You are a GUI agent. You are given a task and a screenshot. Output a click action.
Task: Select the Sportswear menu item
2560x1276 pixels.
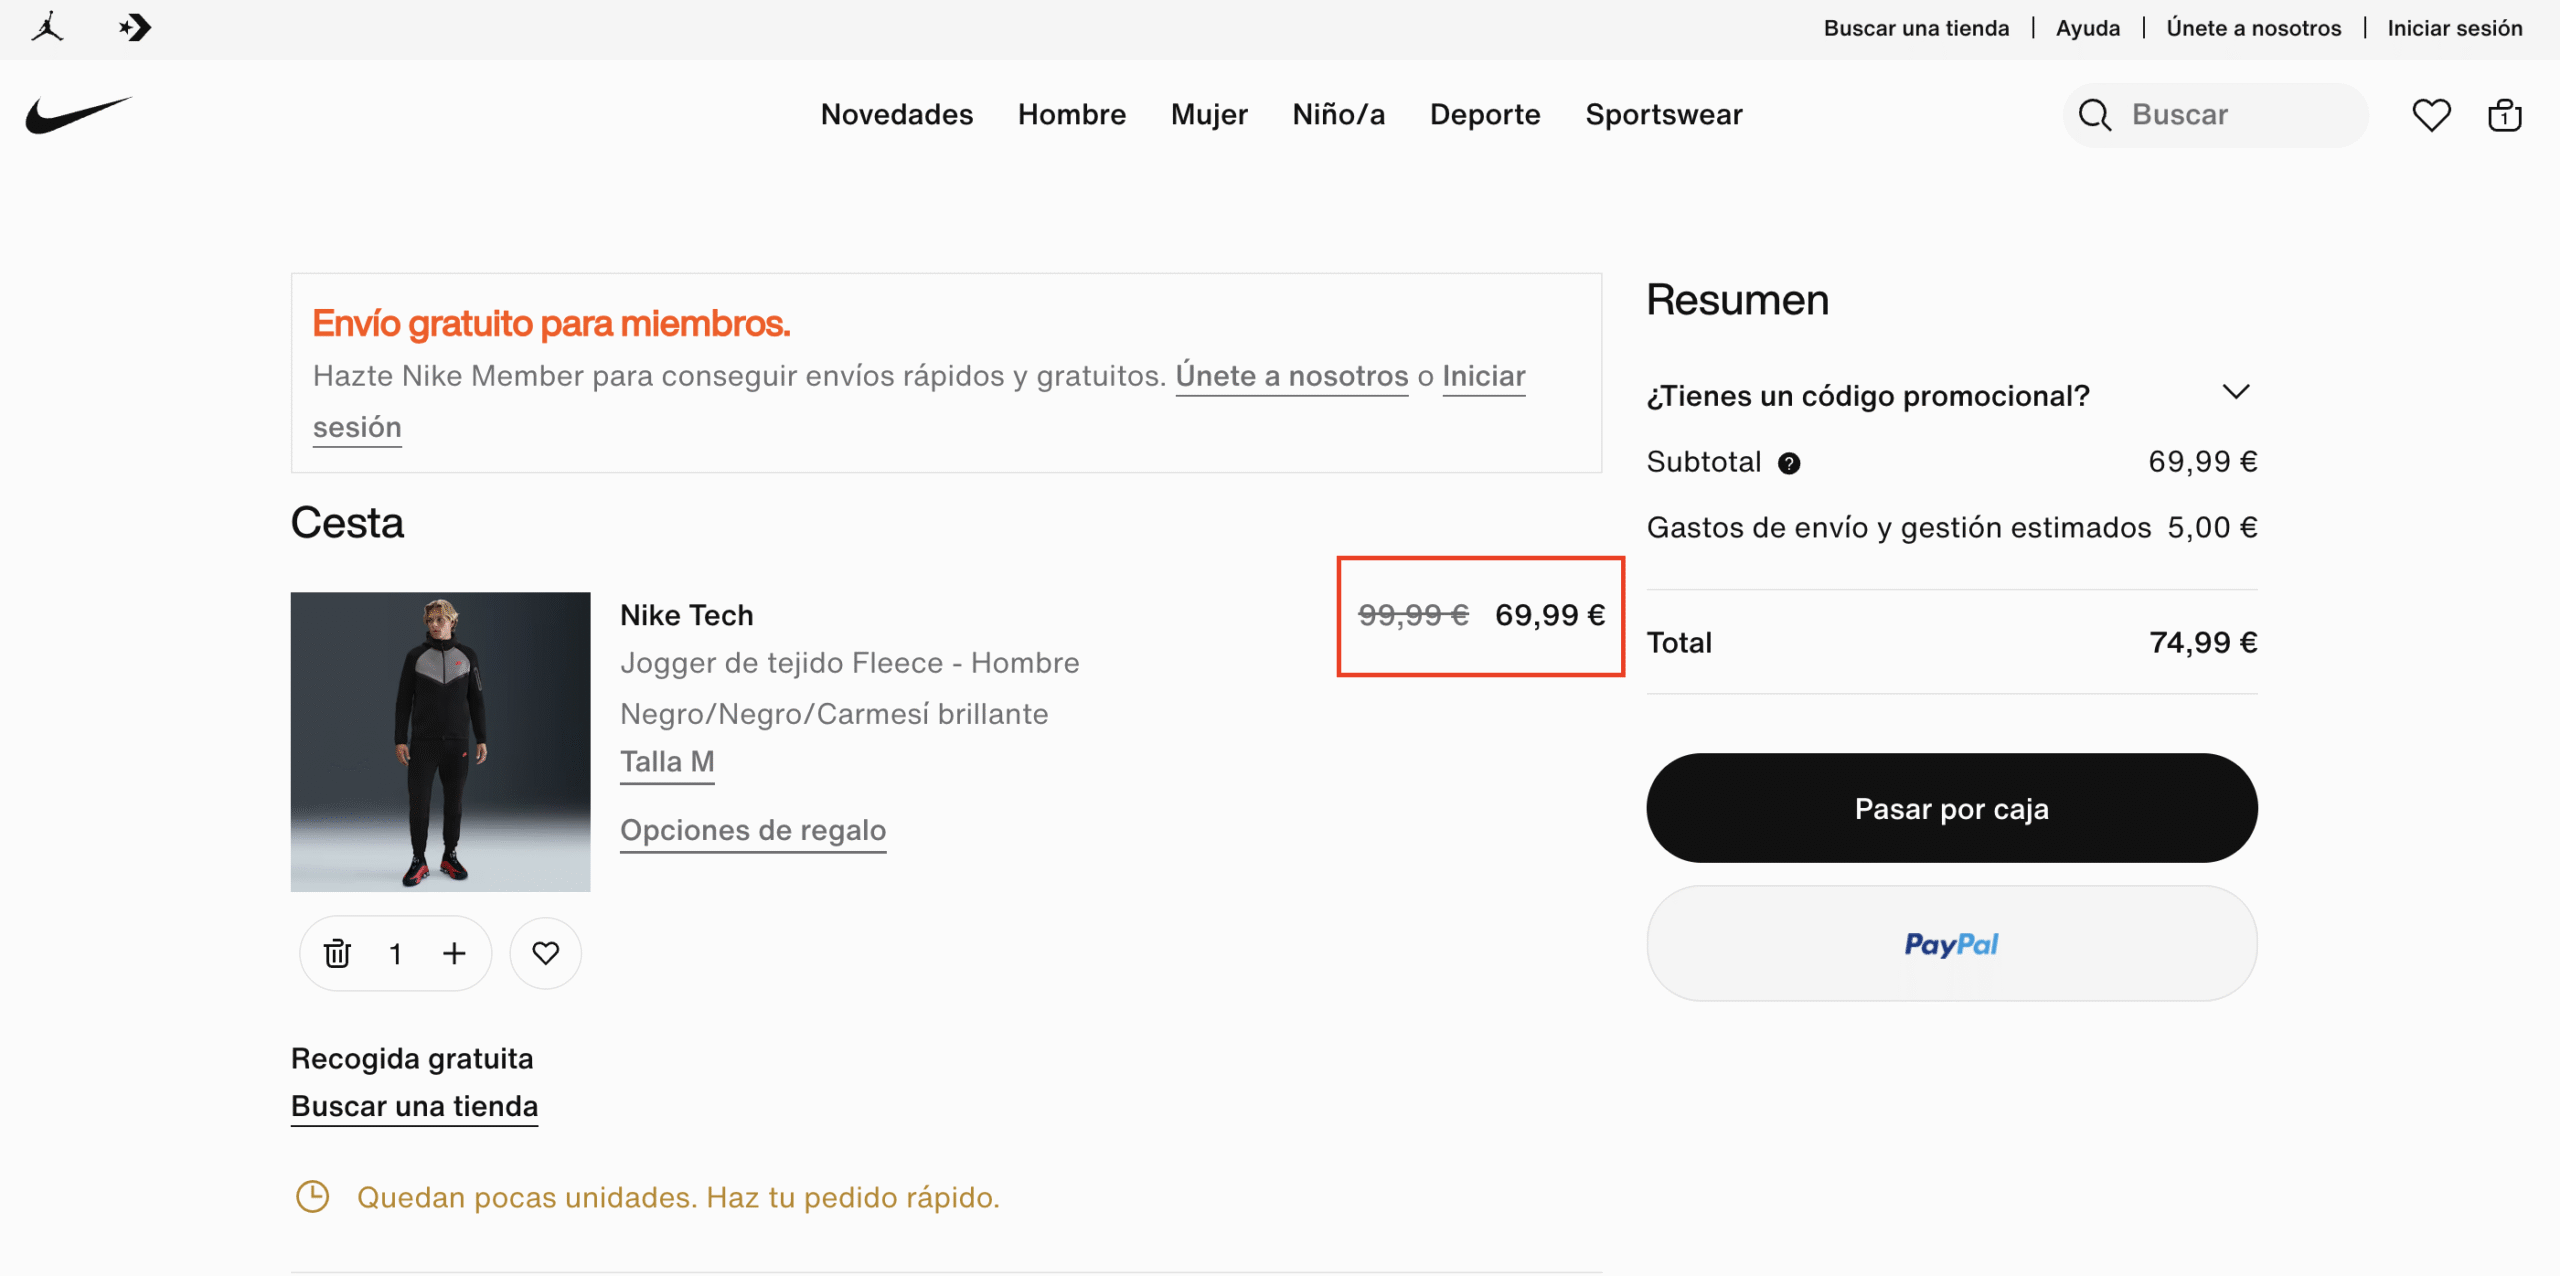1663,114
